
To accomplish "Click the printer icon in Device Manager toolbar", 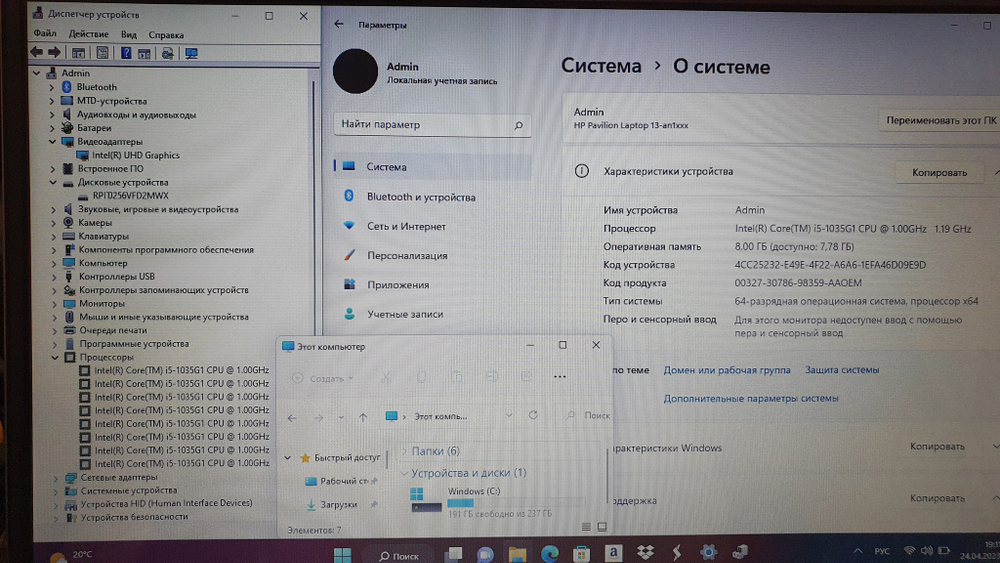I will 167,53.
